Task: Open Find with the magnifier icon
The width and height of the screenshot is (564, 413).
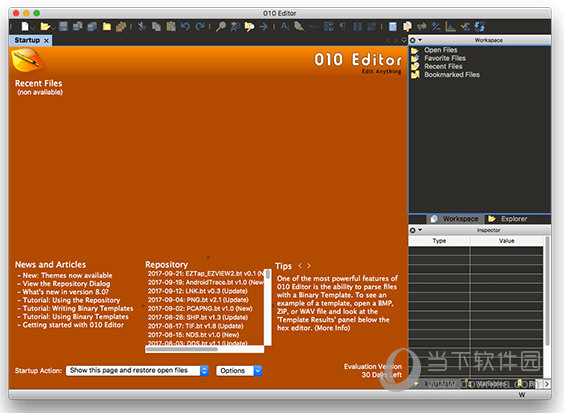Action: (x=220, y=26)
